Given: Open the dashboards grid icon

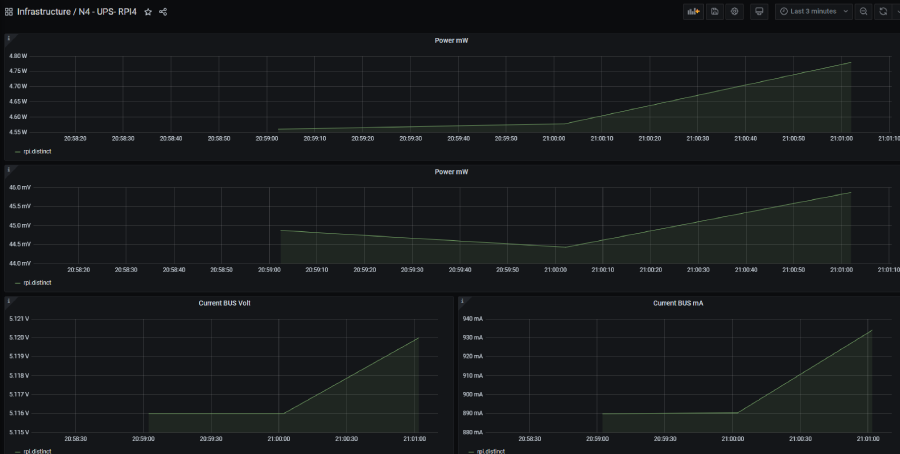Looking at the screenshot, I should tap(9, 12).
